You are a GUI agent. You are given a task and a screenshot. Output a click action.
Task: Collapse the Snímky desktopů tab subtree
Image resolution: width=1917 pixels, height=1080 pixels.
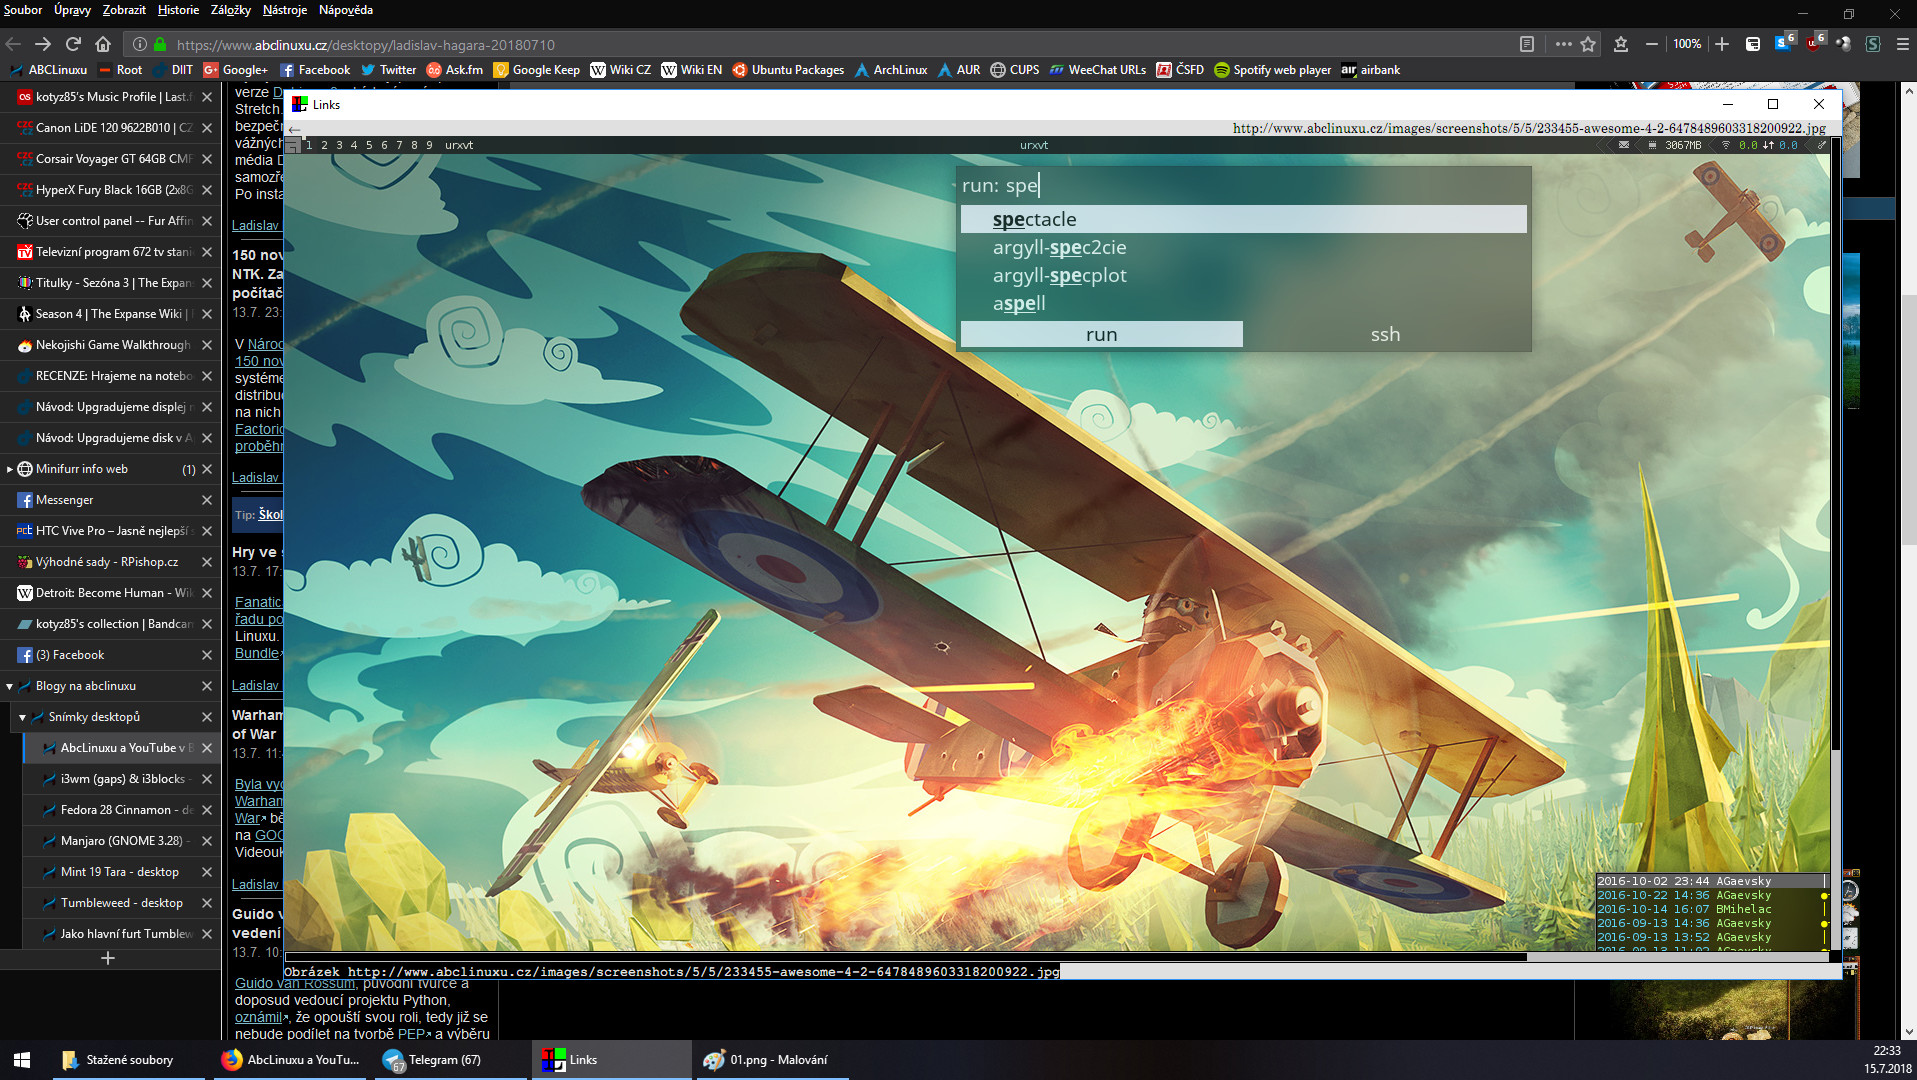tap(23, 717)
